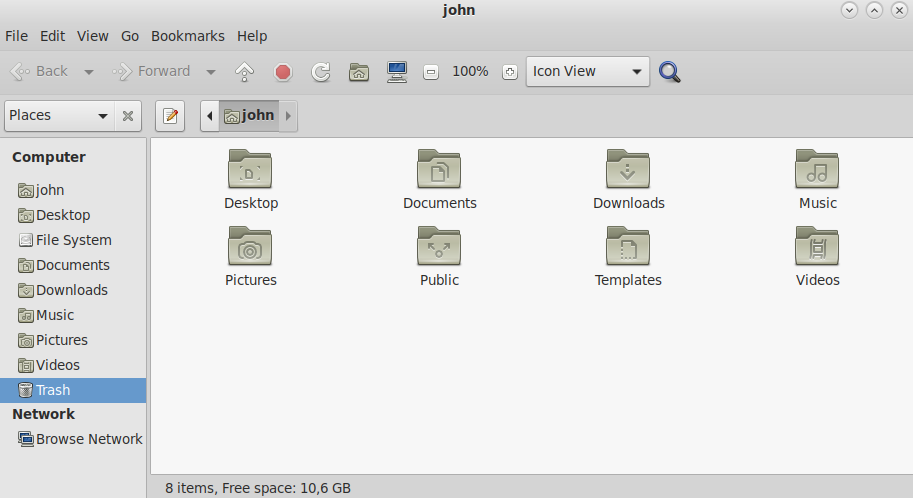The height and width of the screenshot is (498, 913).
Task: Select Trash in the sidebar
Action: point(53,390)
